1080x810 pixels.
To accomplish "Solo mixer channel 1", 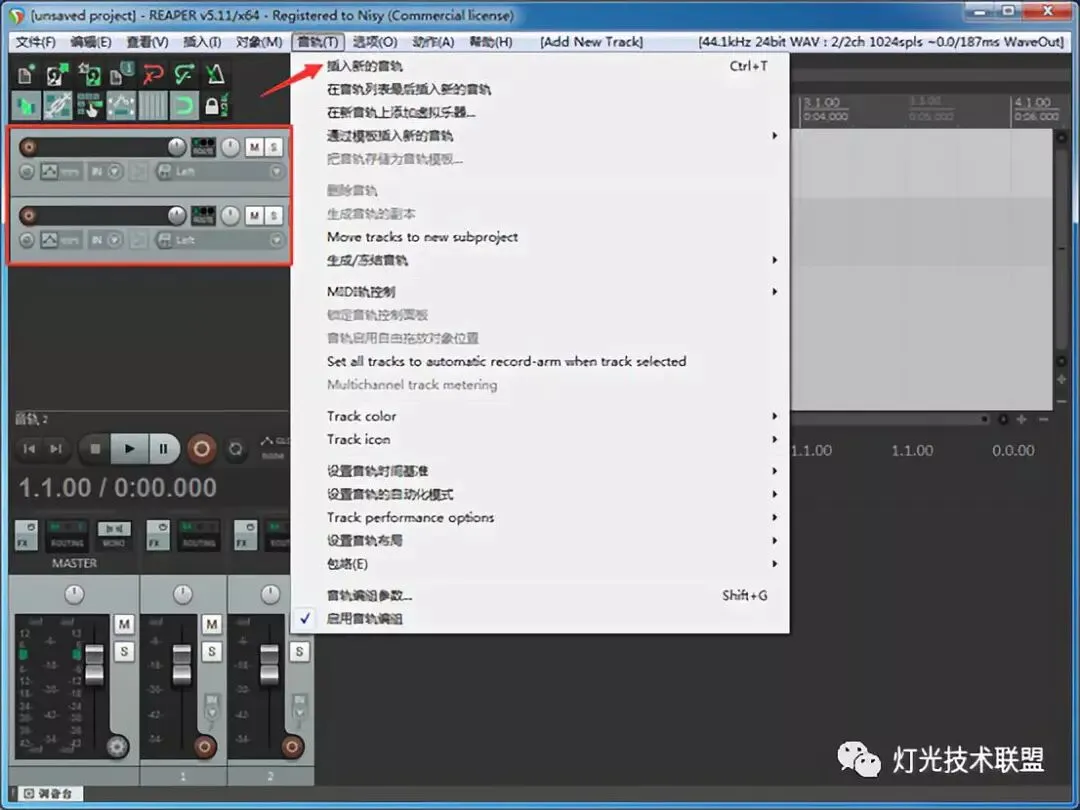I will click(x=211, y=651).
